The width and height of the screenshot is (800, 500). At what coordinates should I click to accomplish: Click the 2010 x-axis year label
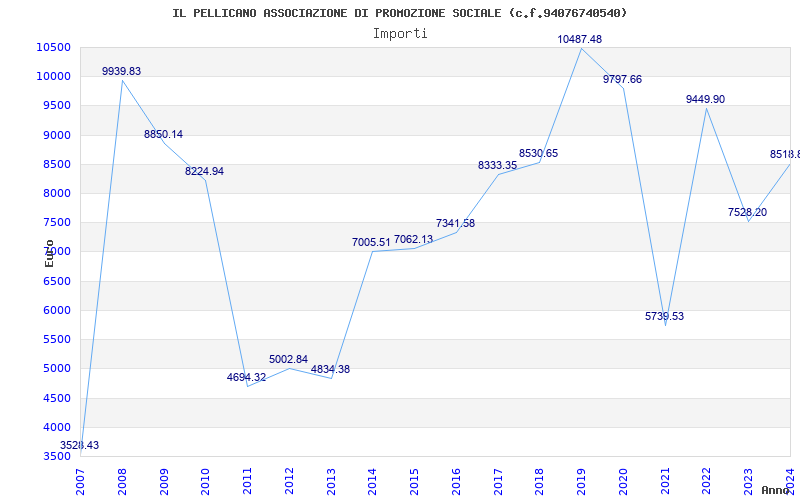click(x=205, y=482)
